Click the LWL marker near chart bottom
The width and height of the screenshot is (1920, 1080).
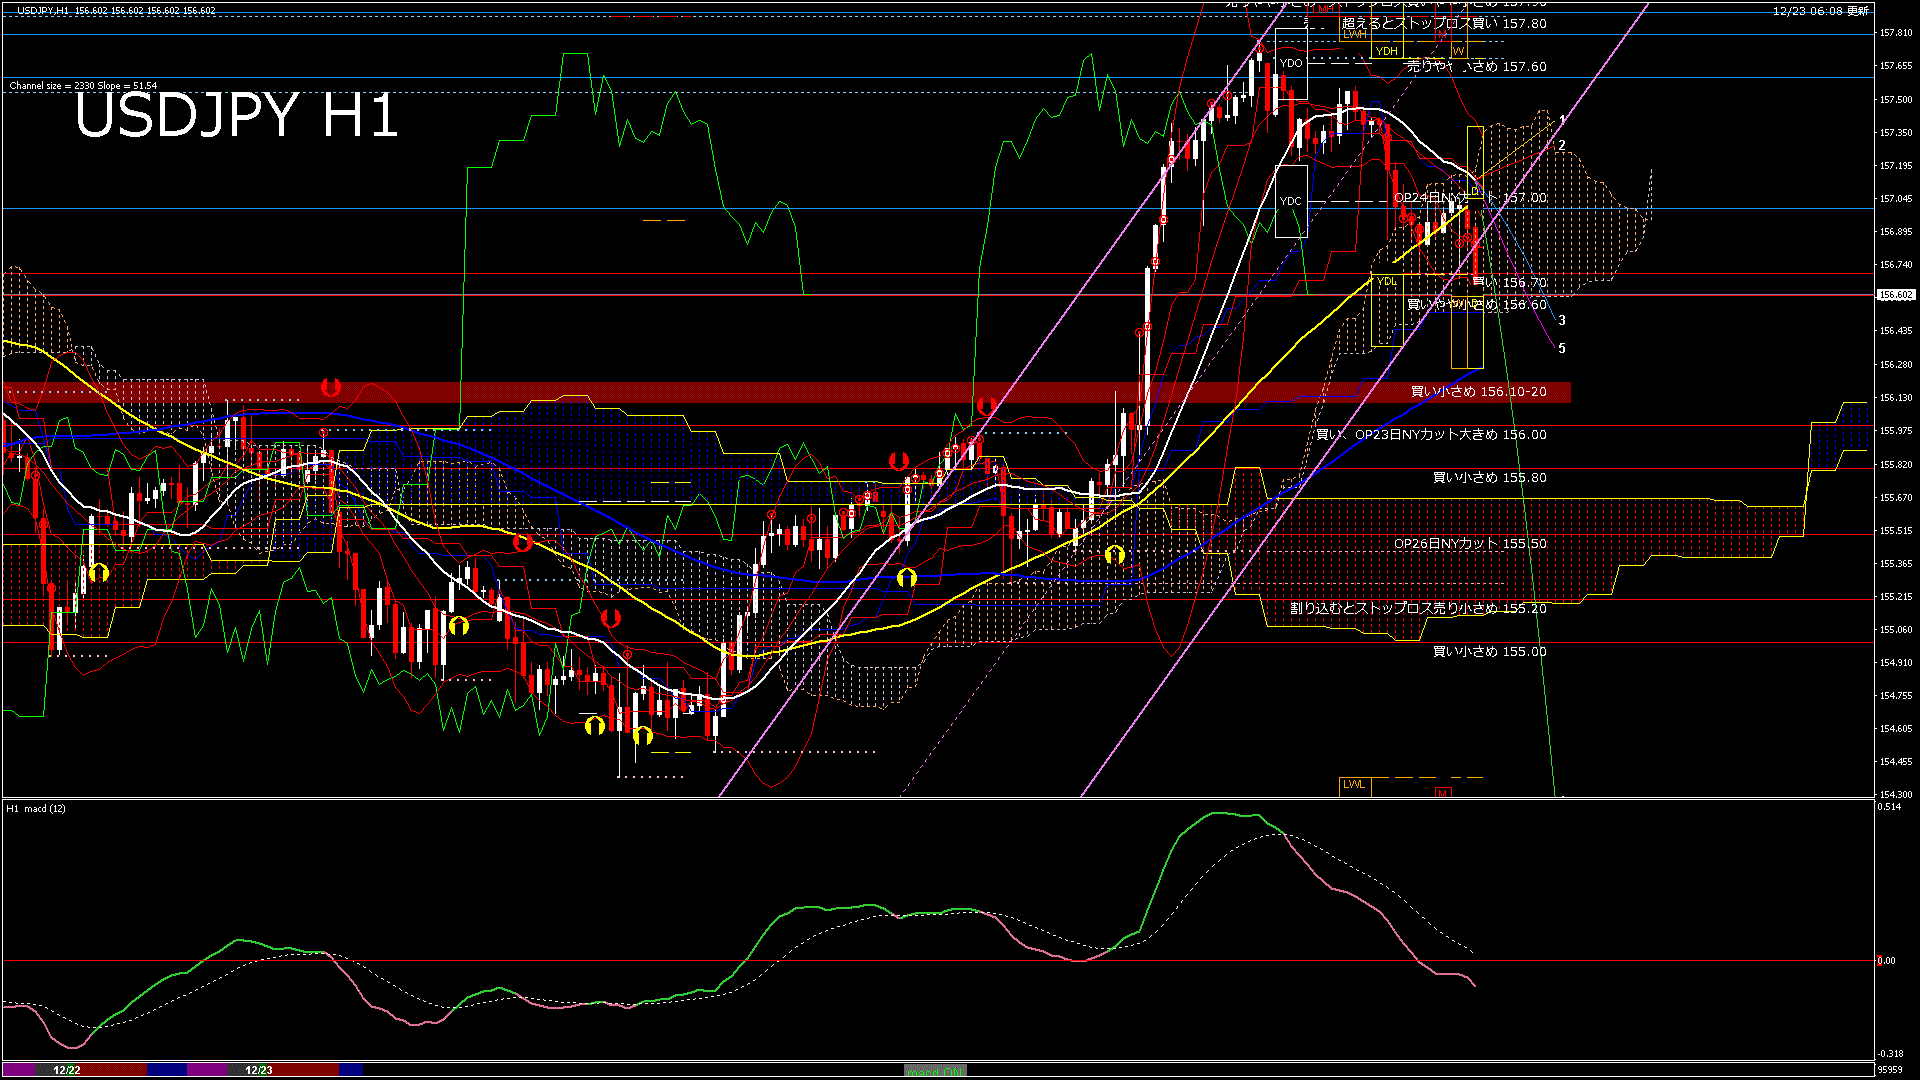[1354, 785]
